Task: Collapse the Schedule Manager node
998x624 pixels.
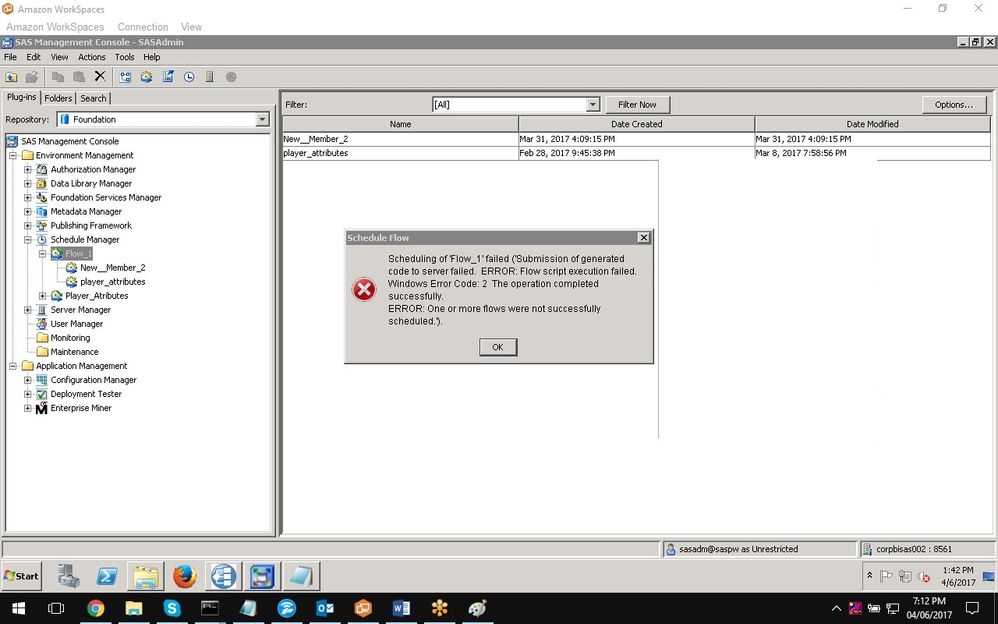Action: pyautogui.click(x=27, y=240)
